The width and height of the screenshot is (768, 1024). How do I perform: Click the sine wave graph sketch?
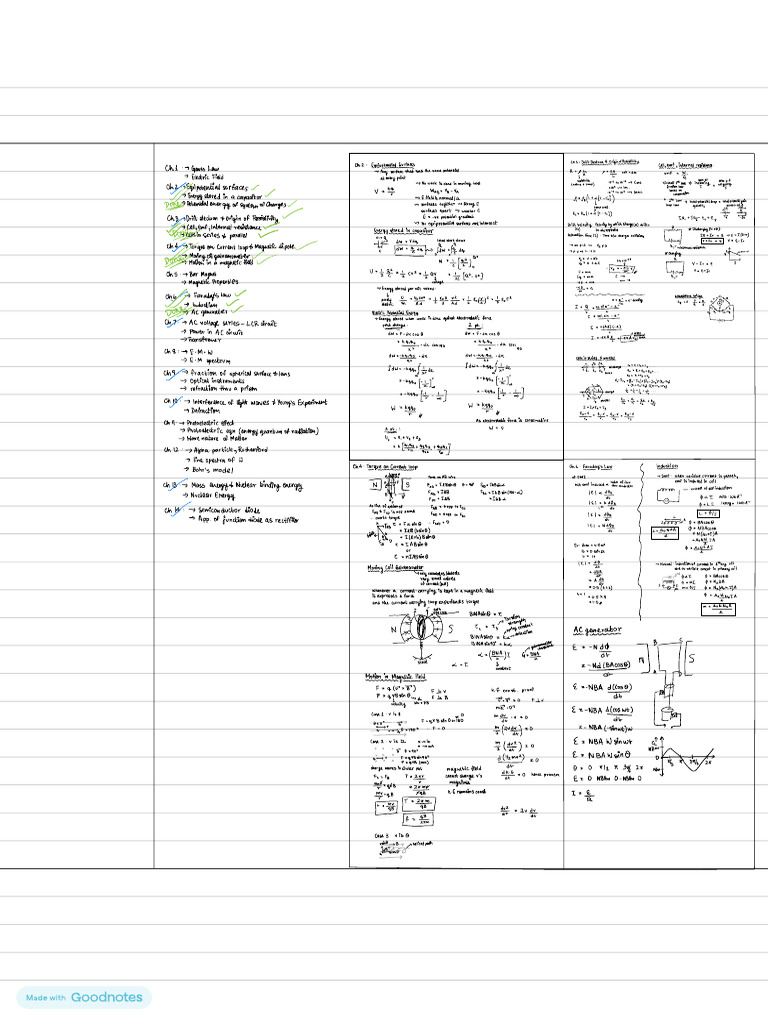(x=683, y=758)
